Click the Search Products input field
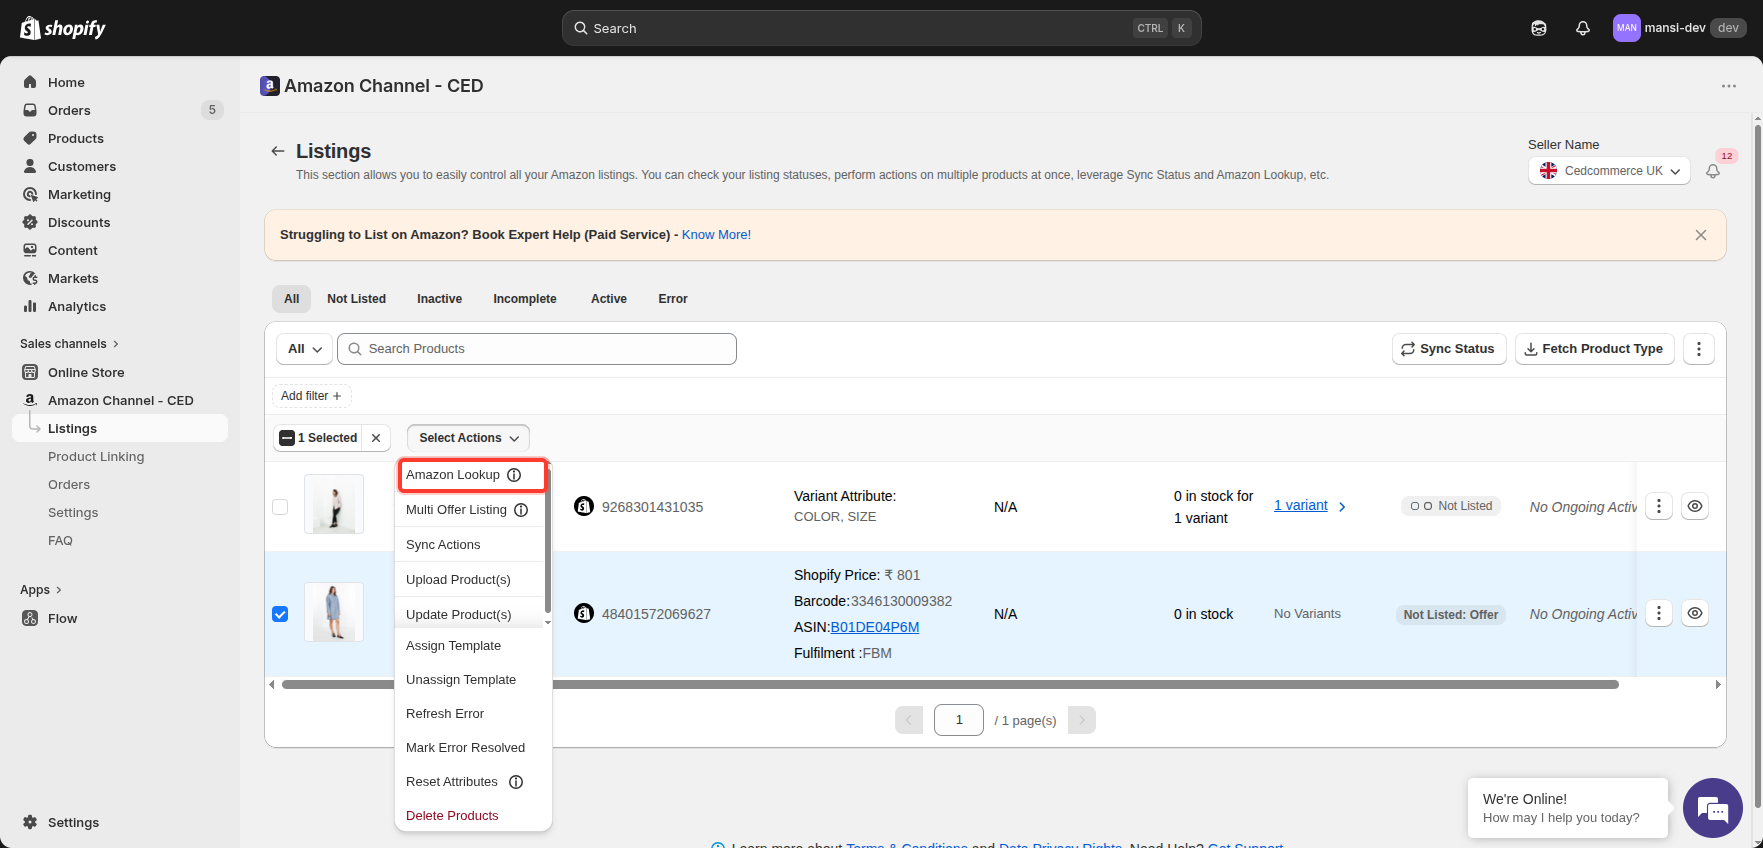This screenshot has width=1763, height=848. [x=537, y=349]
